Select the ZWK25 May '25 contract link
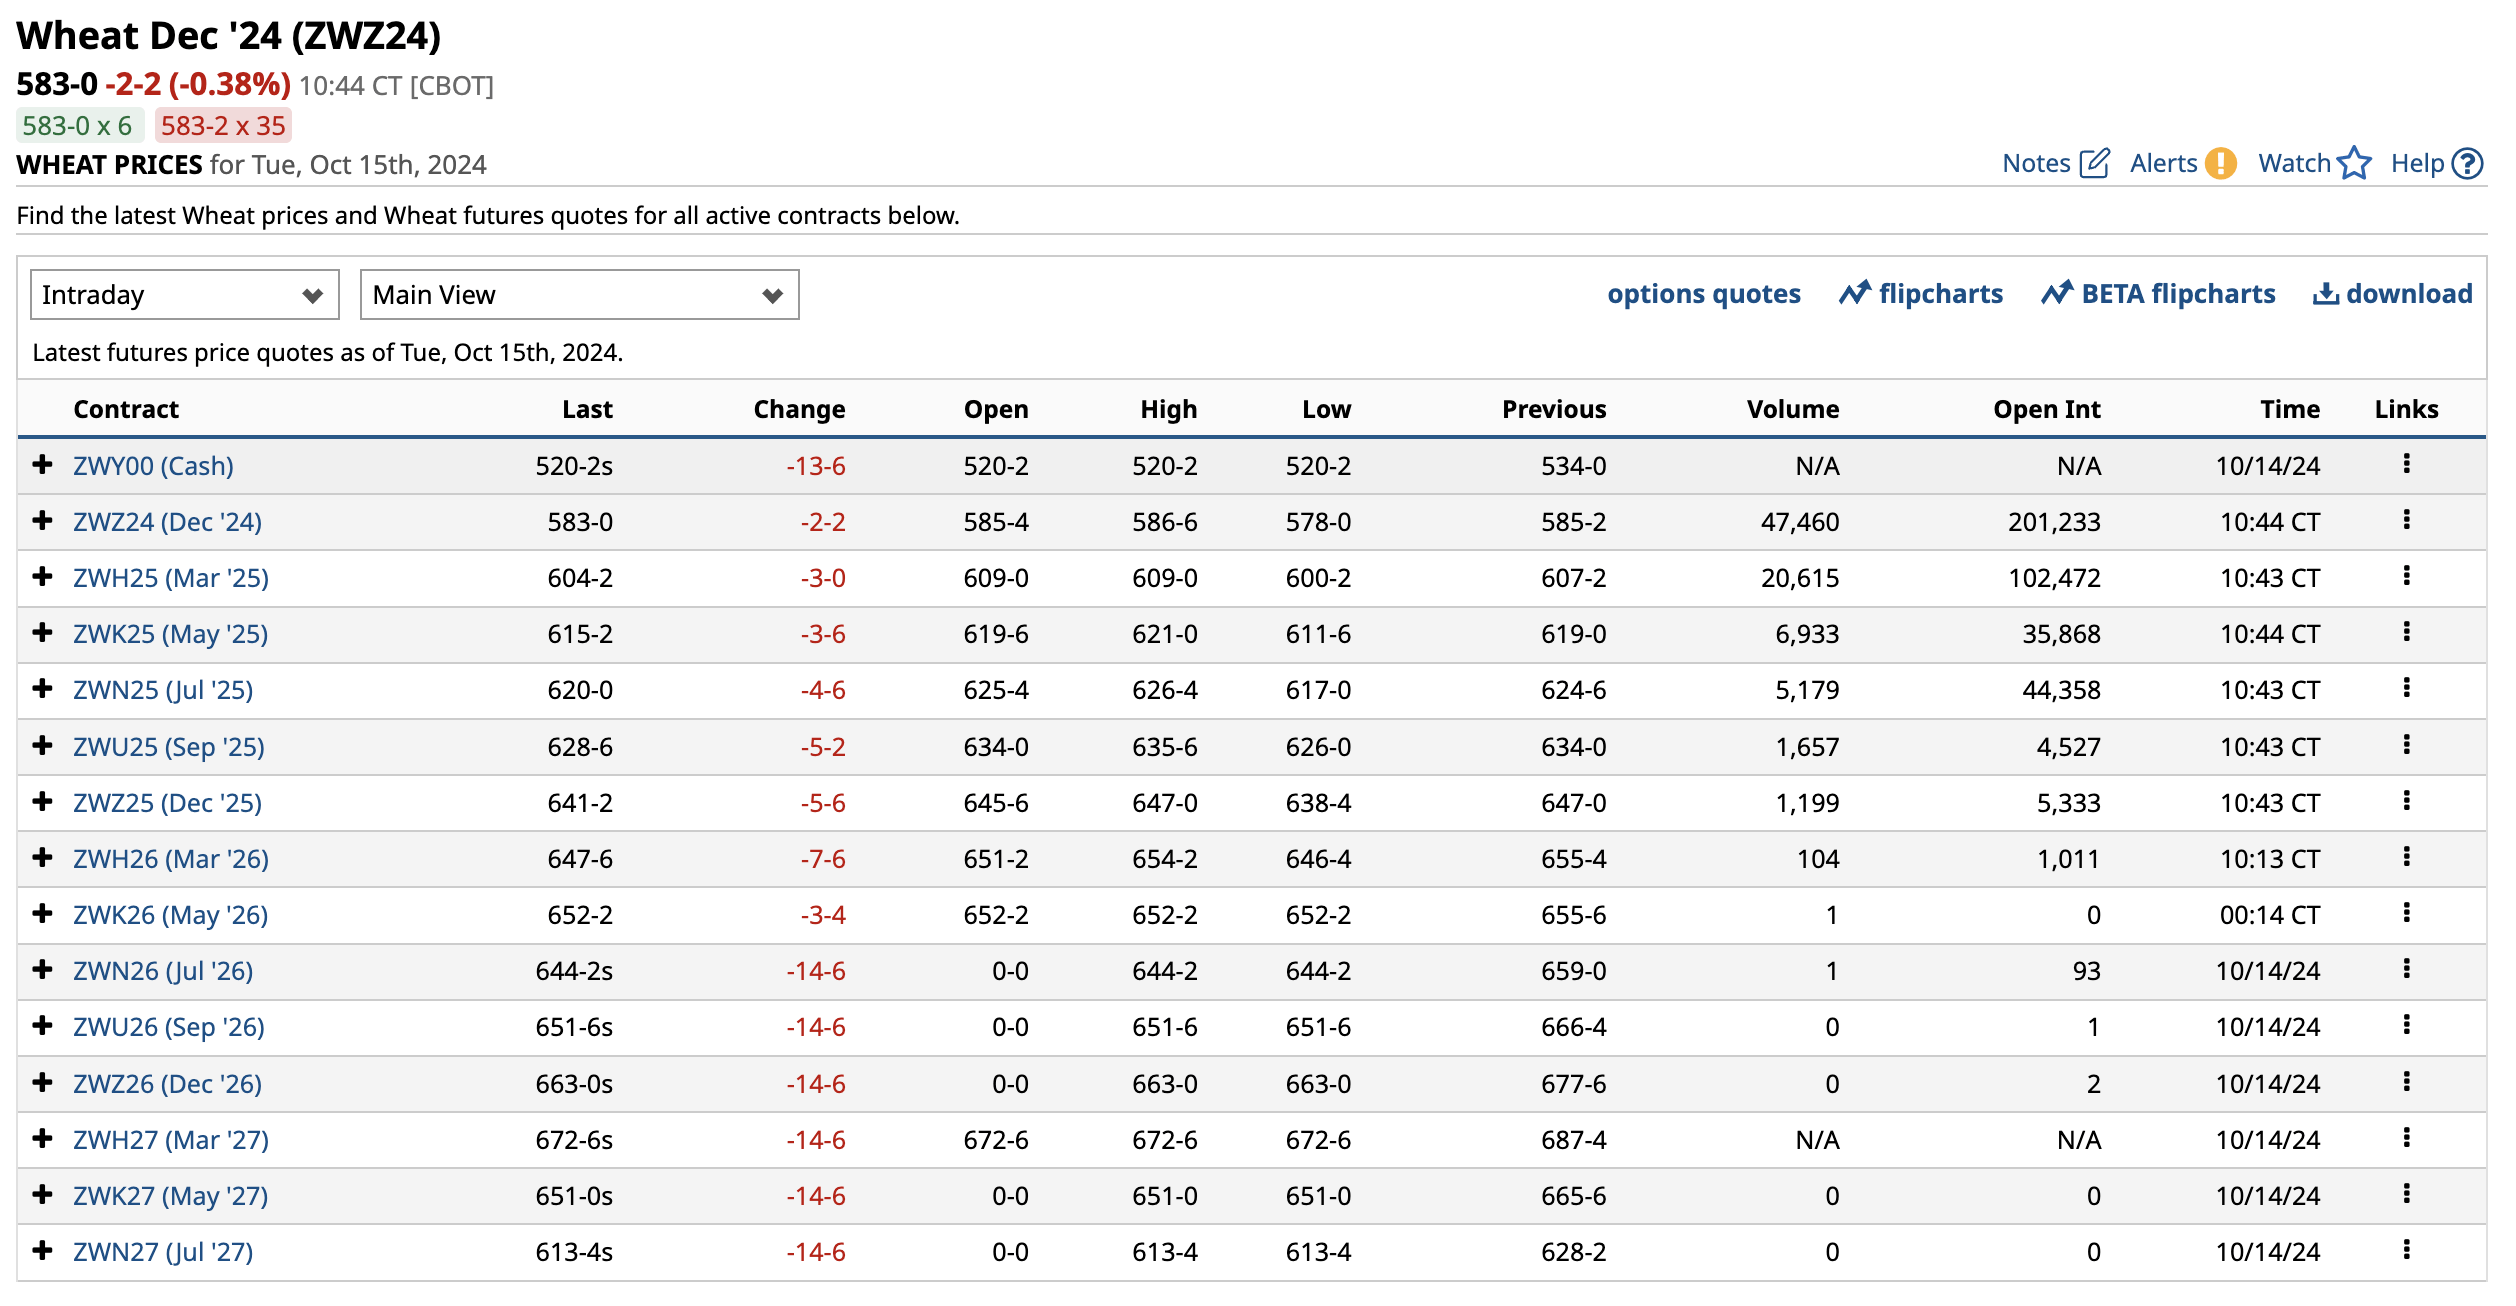Screen dimensions: 2516x1306 (170, 633)
